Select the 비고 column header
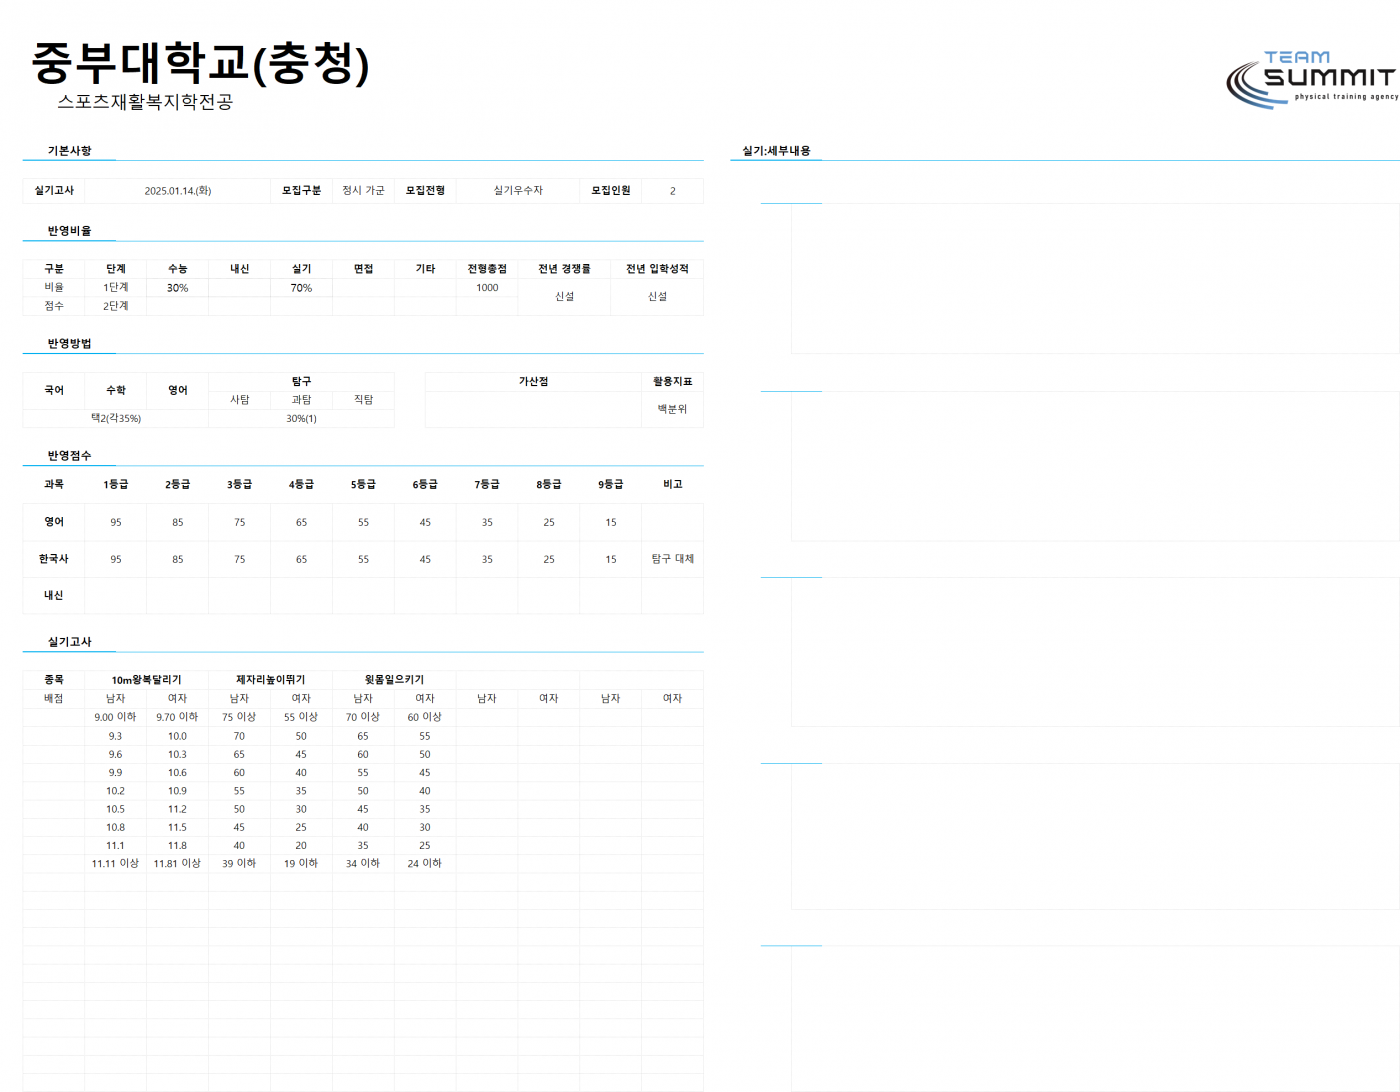The width and height of the screenshot is (1400, 1092). [x=672, y=484]
